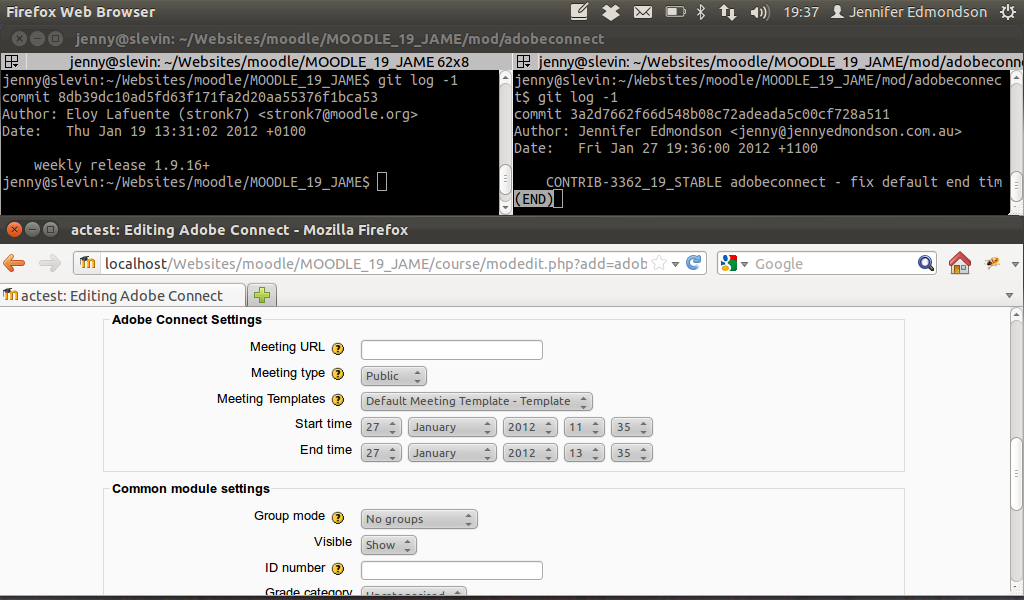1024x600 pixels.
Task: Click the localhost address bar
Action: (x=375, y=264)
